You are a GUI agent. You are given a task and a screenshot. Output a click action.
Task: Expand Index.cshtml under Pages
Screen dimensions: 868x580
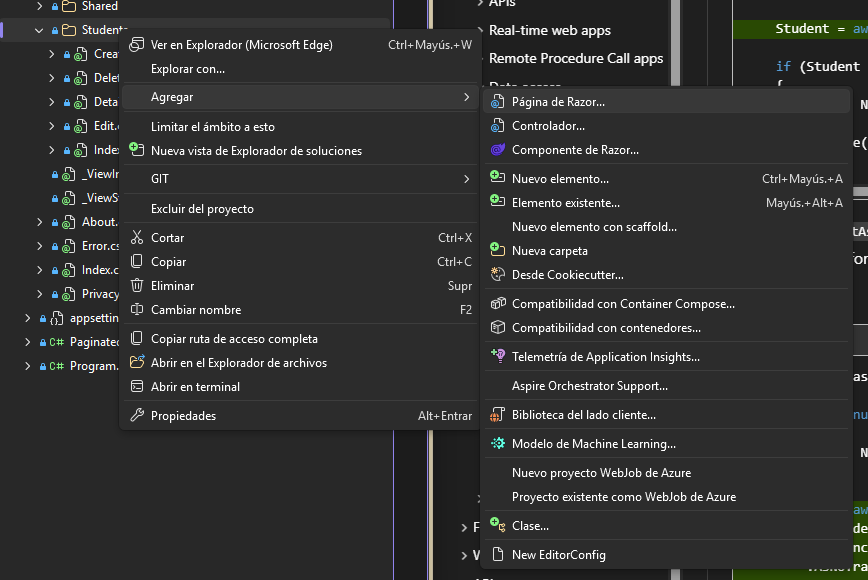point(39,270)
